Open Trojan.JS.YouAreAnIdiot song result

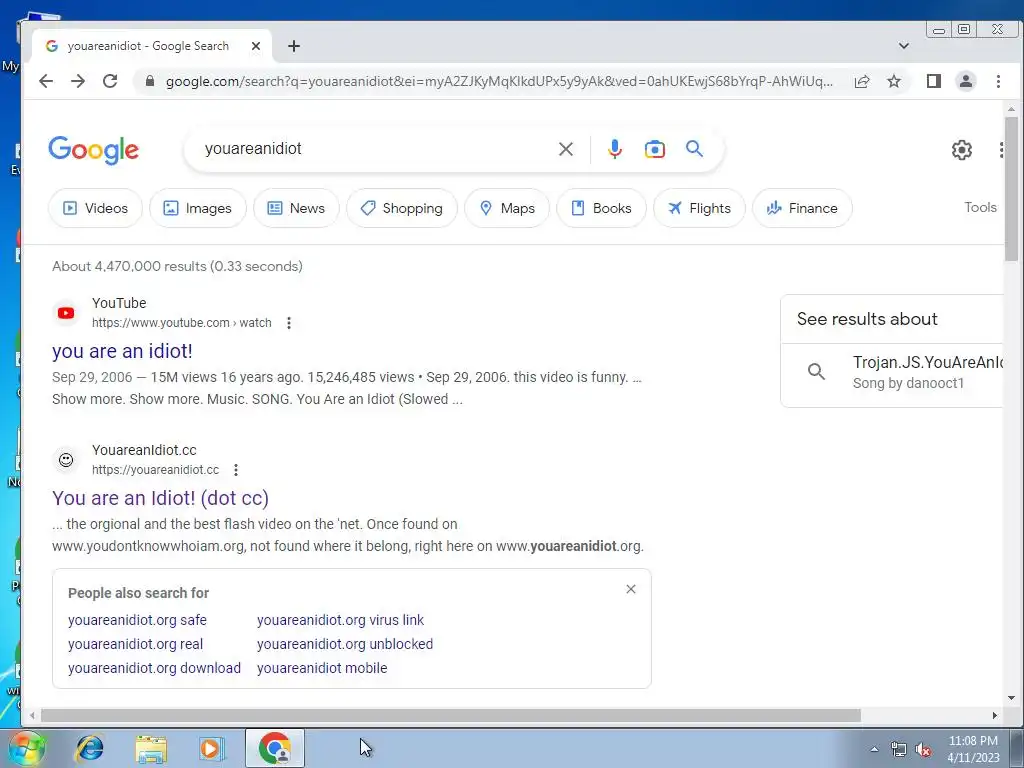coord(892,373)
